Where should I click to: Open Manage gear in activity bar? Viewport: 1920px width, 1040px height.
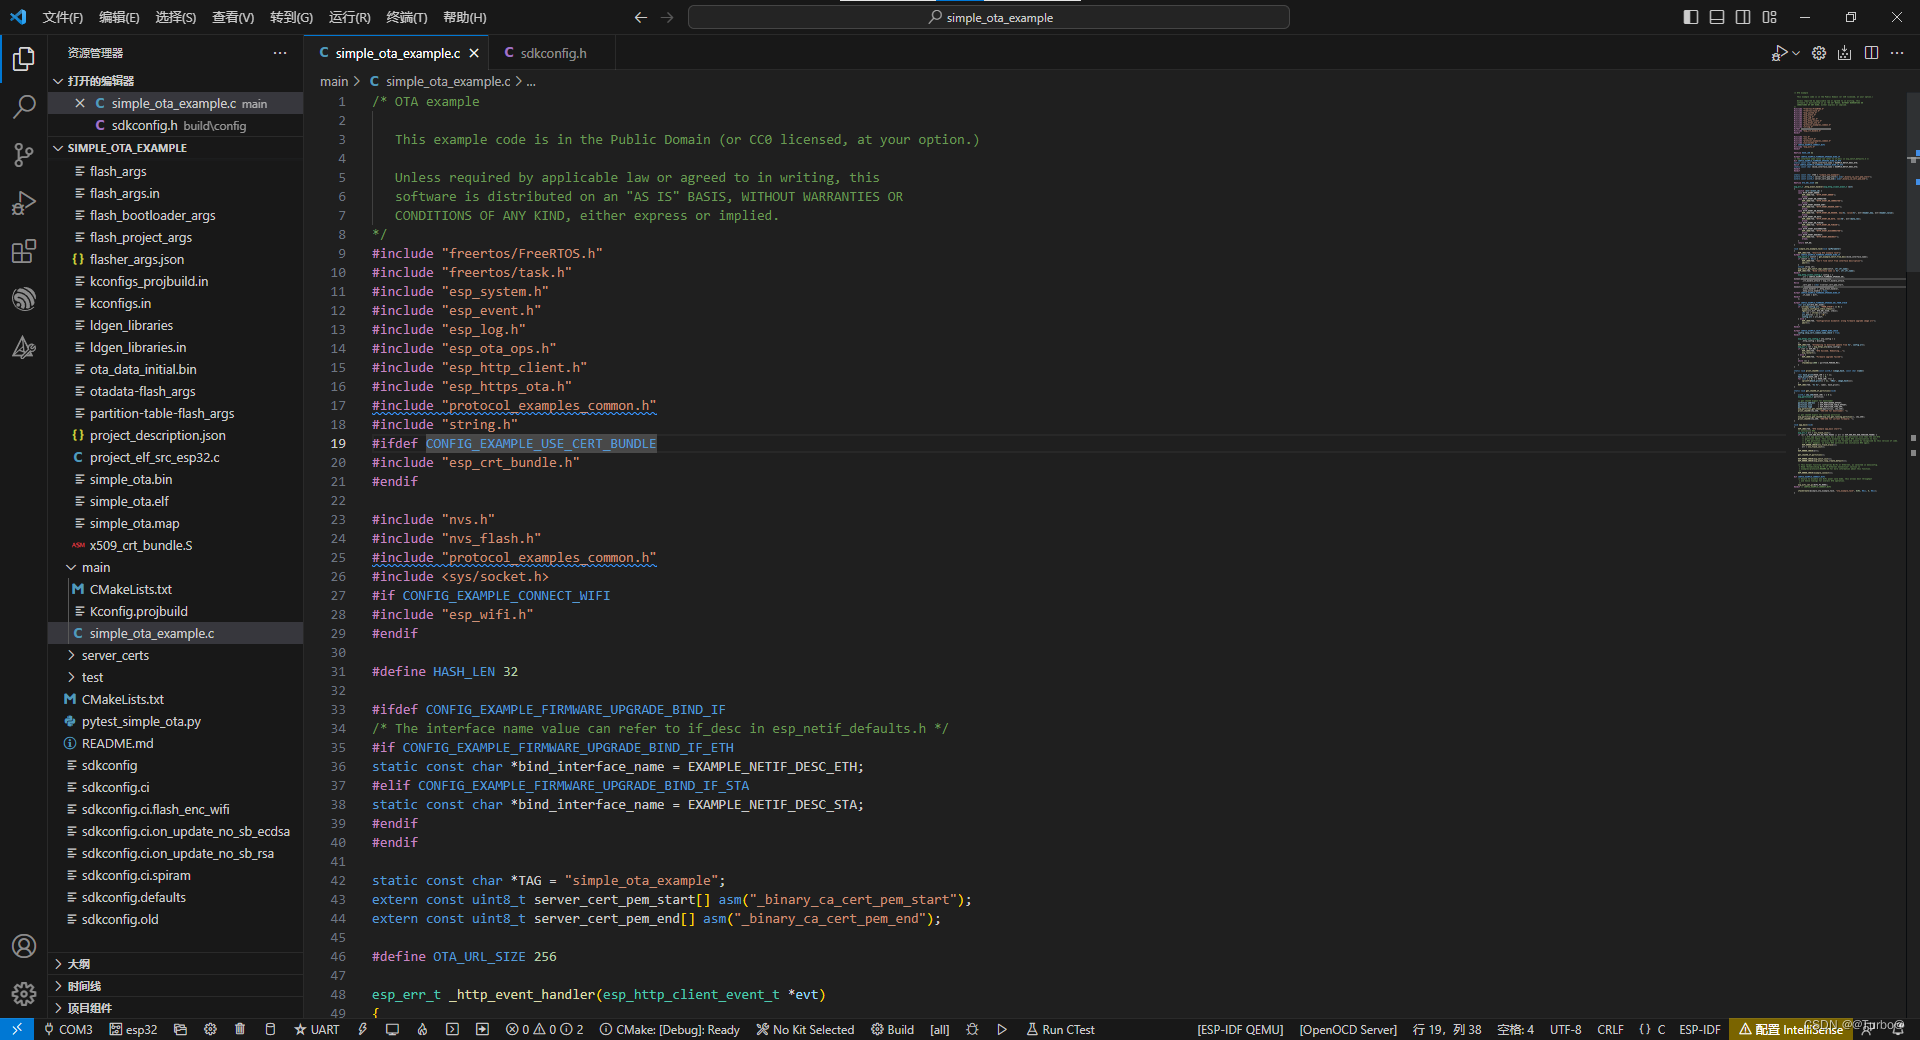point(24,993)
